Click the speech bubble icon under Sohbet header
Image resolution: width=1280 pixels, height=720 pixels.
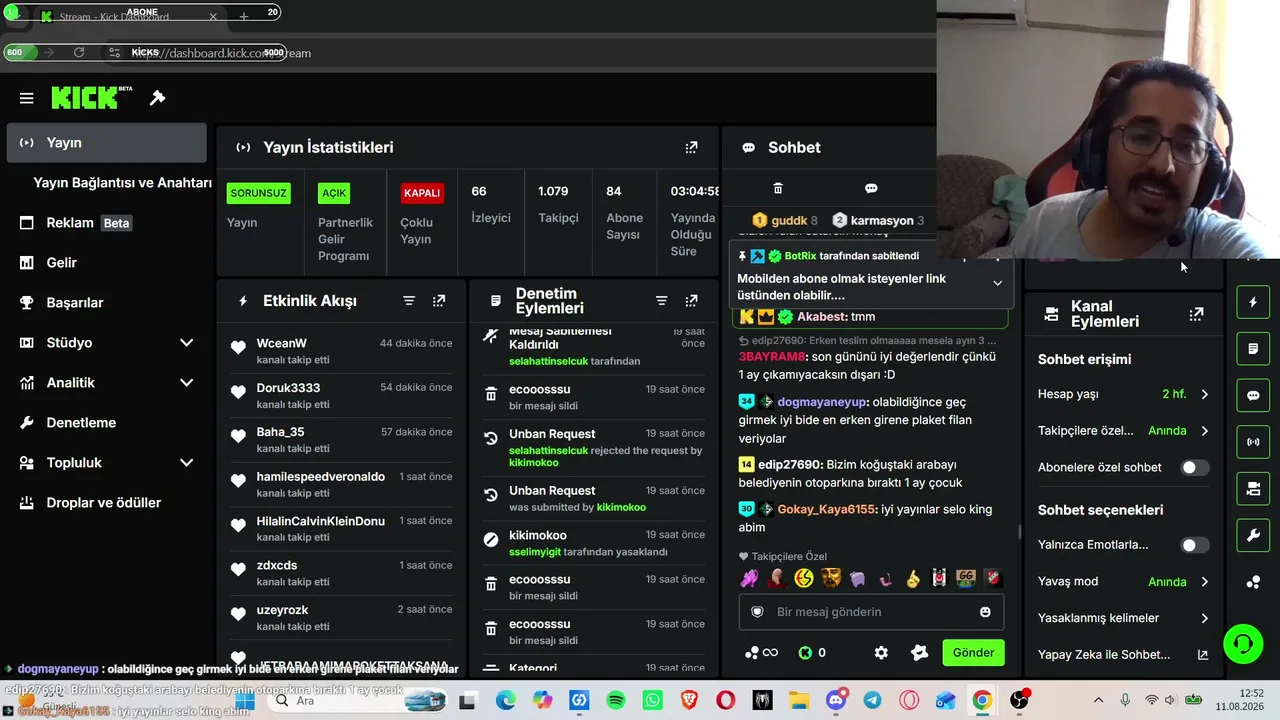pos(871,188)
